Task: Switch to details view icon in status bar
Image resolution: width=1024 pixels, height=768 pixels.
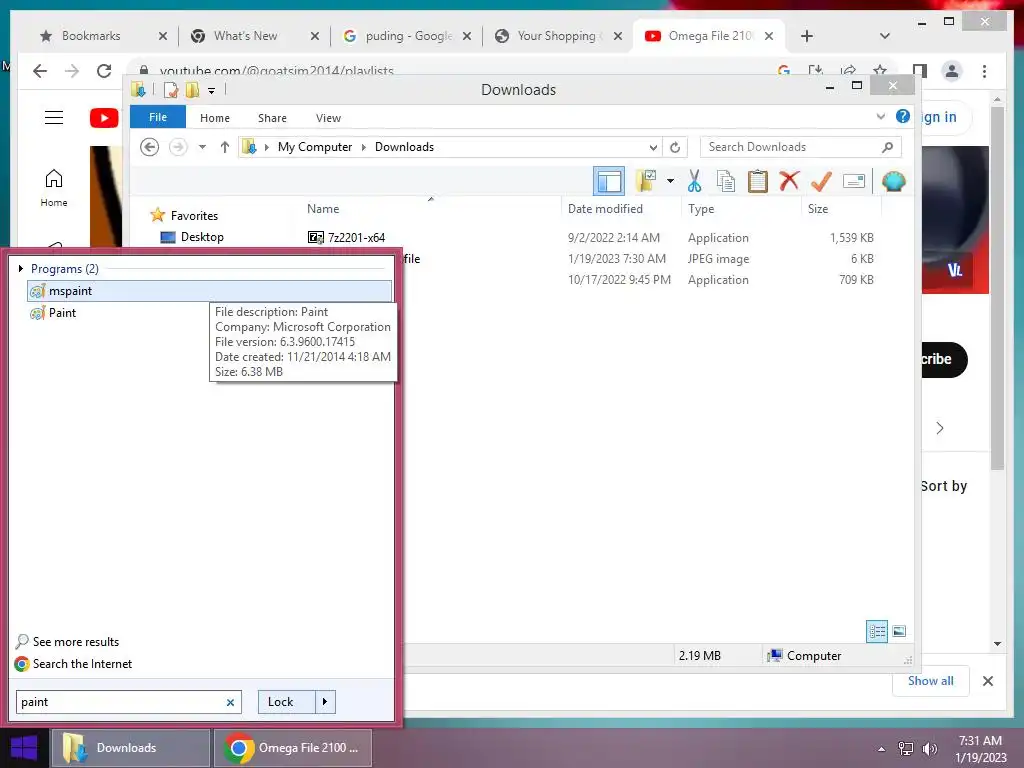Action: pos(877,631)
